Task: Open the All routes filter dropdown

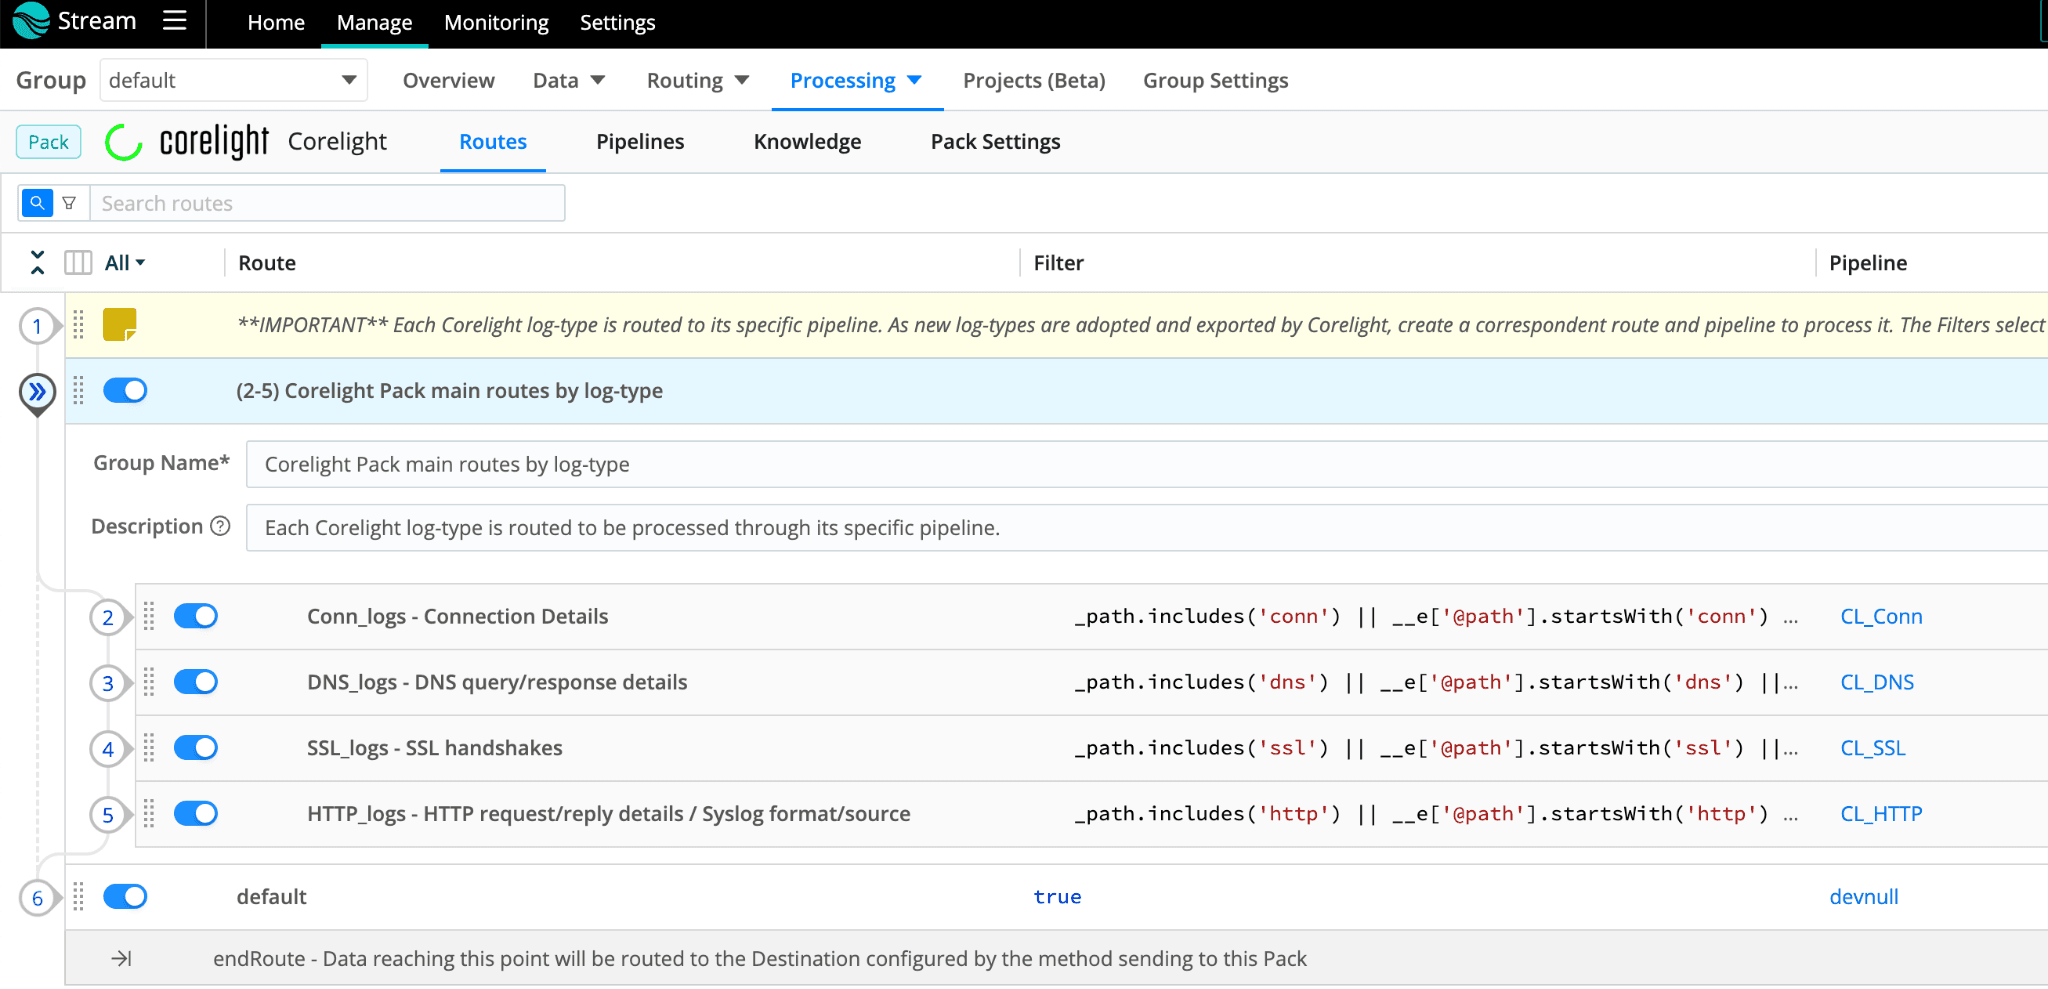Action: pos(125,262)
